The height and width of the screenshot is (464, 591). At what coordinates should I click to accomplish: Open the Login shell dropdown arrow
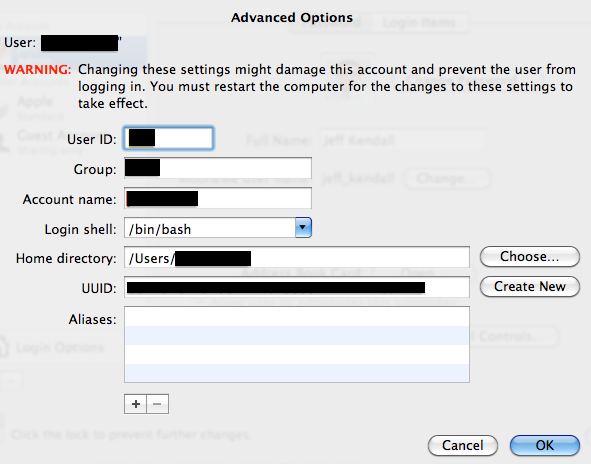point(303,228)
